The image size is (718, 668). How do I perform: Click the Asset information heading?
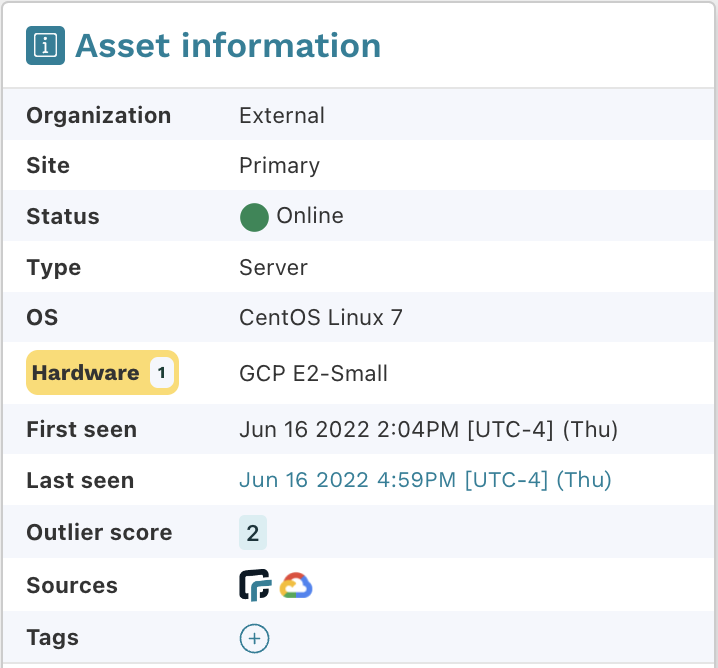(x=228, y=46)
